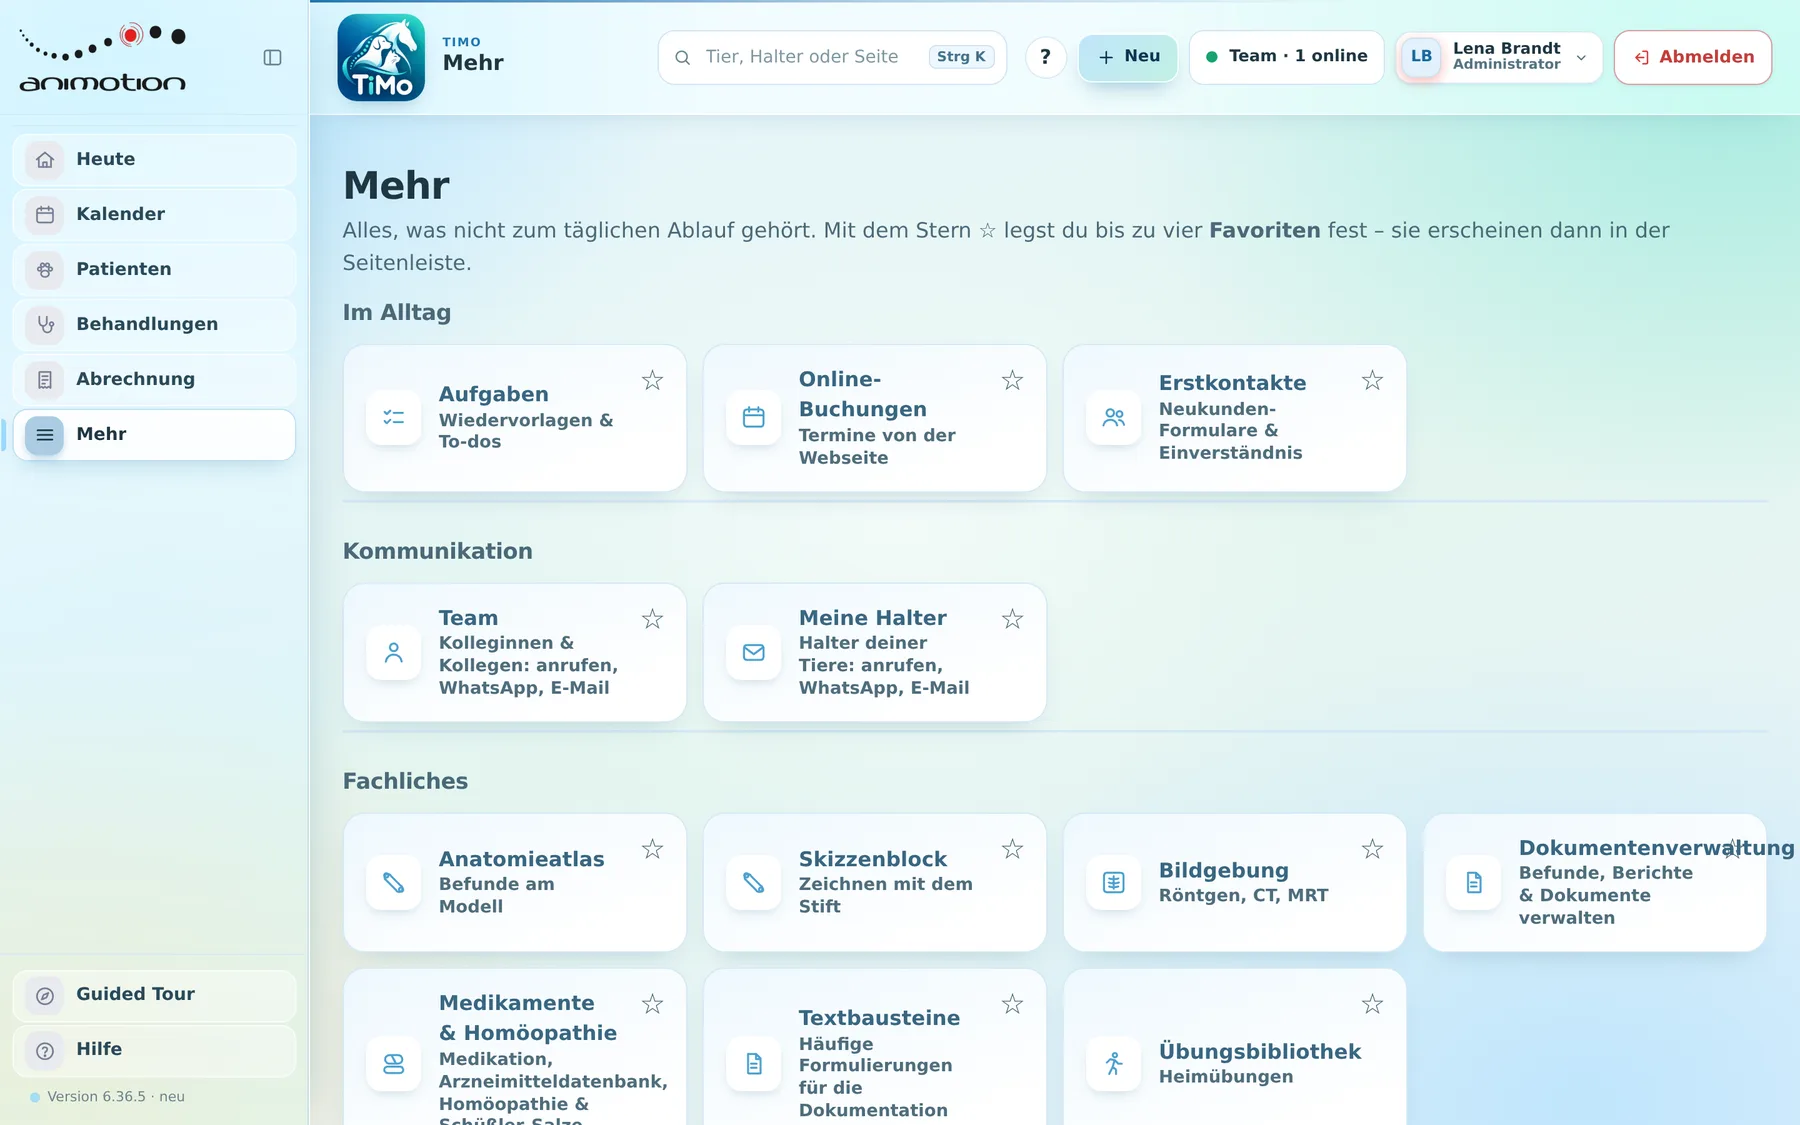Open the Neu create menu
This screenshot has height=1125, width=1800.
pyautogui.click(x=1128, y=57)
